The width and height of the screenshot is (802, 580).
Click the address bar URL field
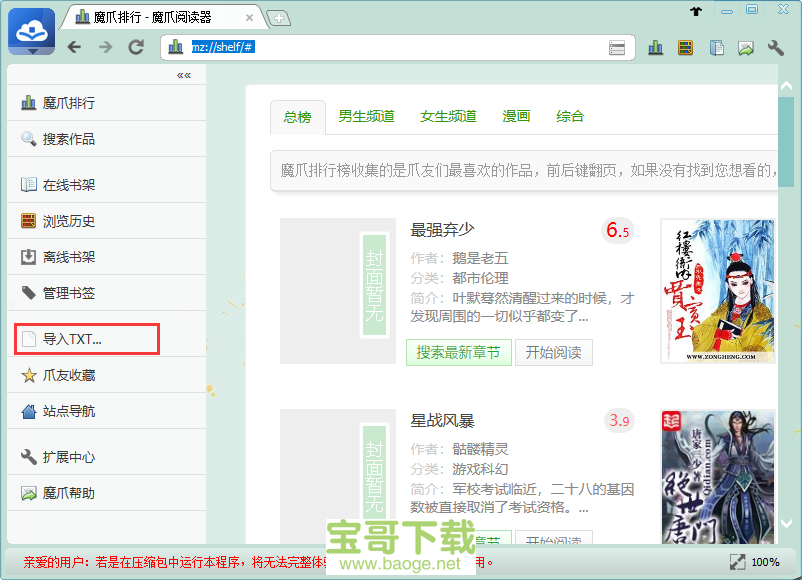400,47
